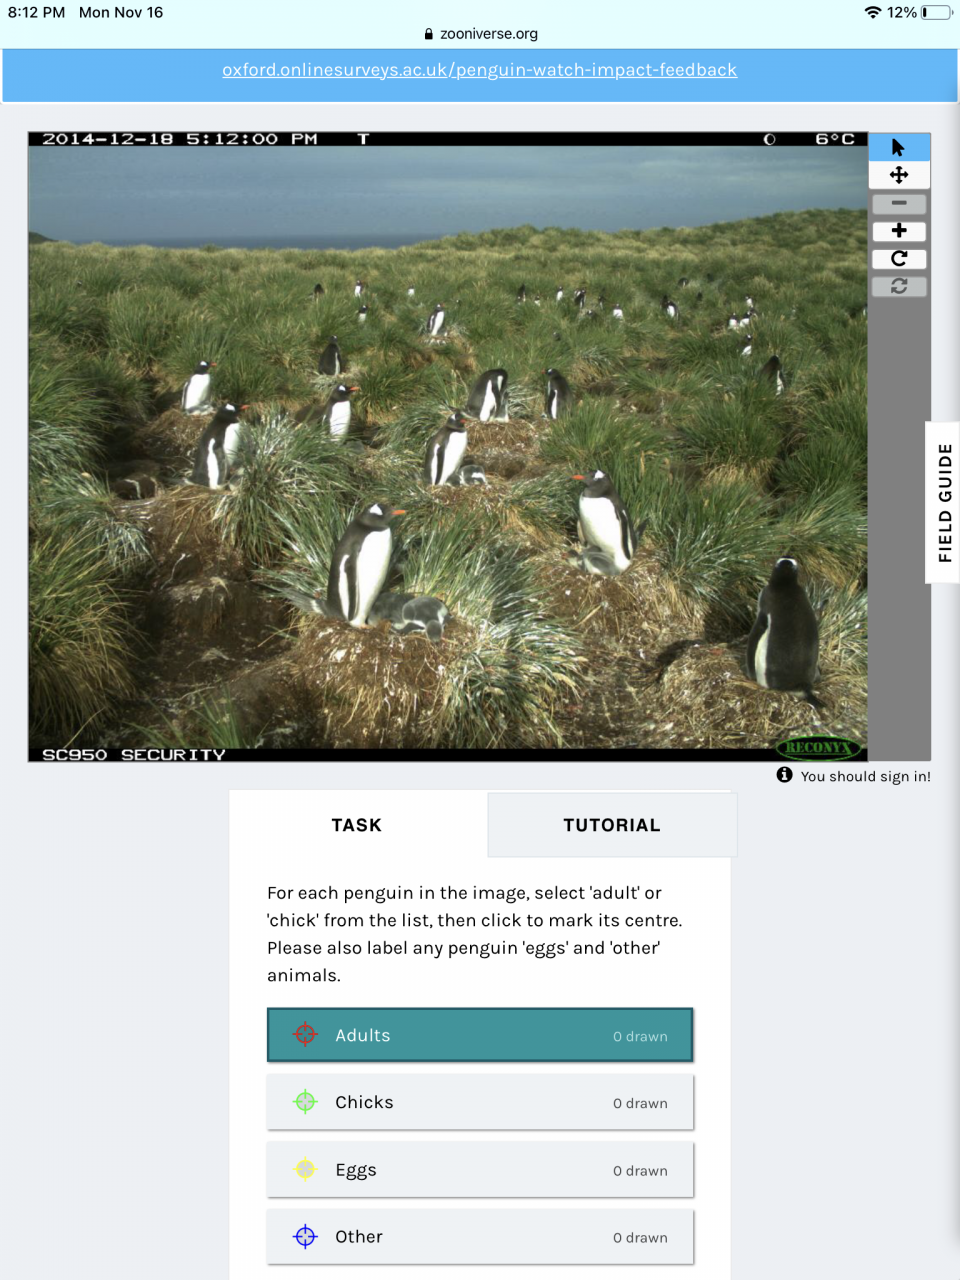The width and height of the screenshot is (960, 1280).
Task: Click the '0 drawn' count for Chicks
Action: (x=640, y=1103)
